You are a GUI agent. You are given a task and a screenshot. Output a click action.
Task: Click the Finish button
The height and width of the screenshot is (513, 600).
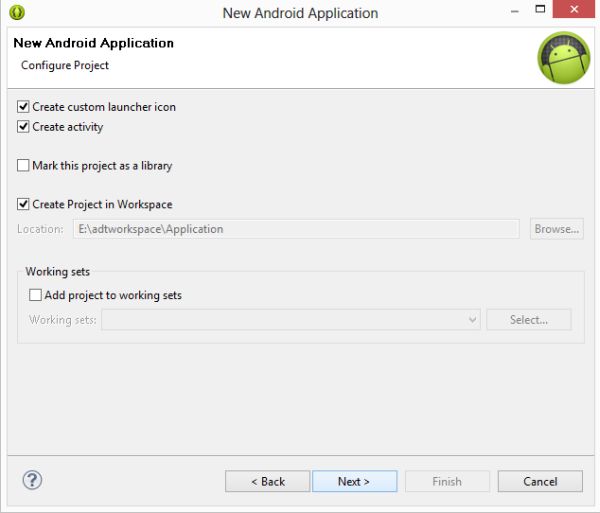click(x=447, y=481)
